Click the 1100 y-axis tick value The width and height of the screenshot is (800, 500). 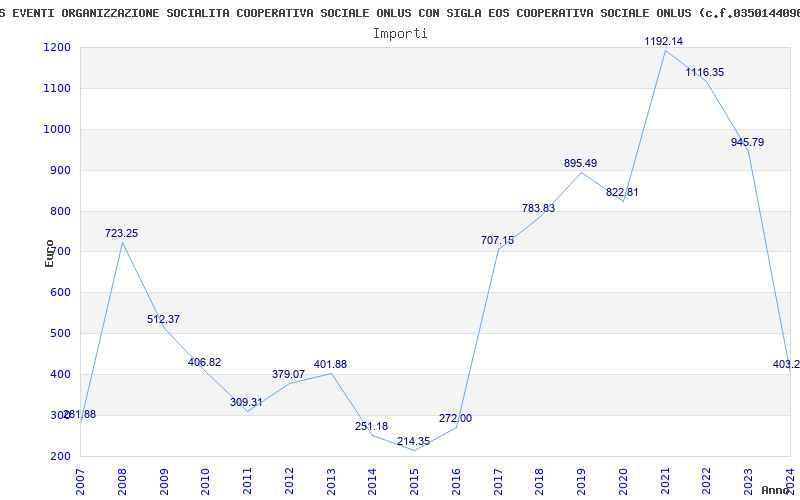point(57,88)
